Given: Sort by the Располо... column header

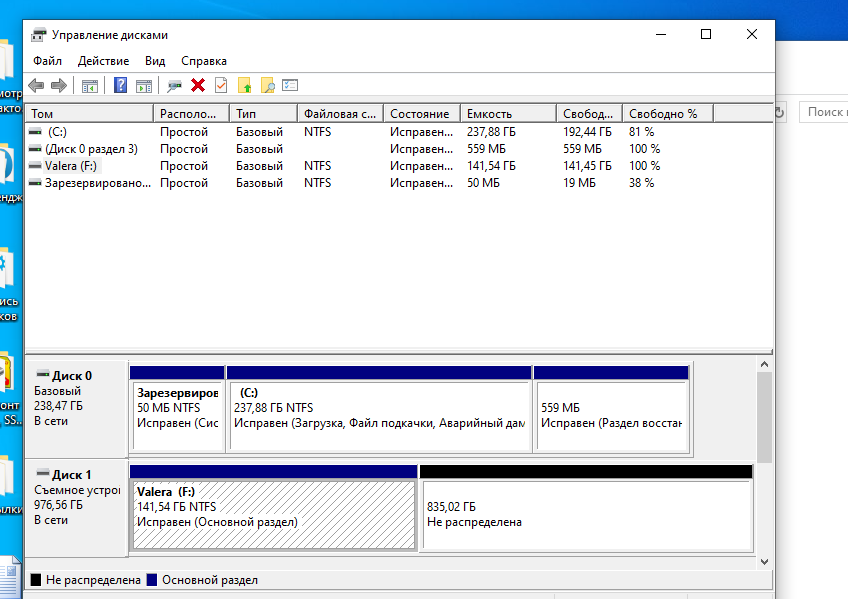Looking at the screenshot, I should click(x=191, y=114).
